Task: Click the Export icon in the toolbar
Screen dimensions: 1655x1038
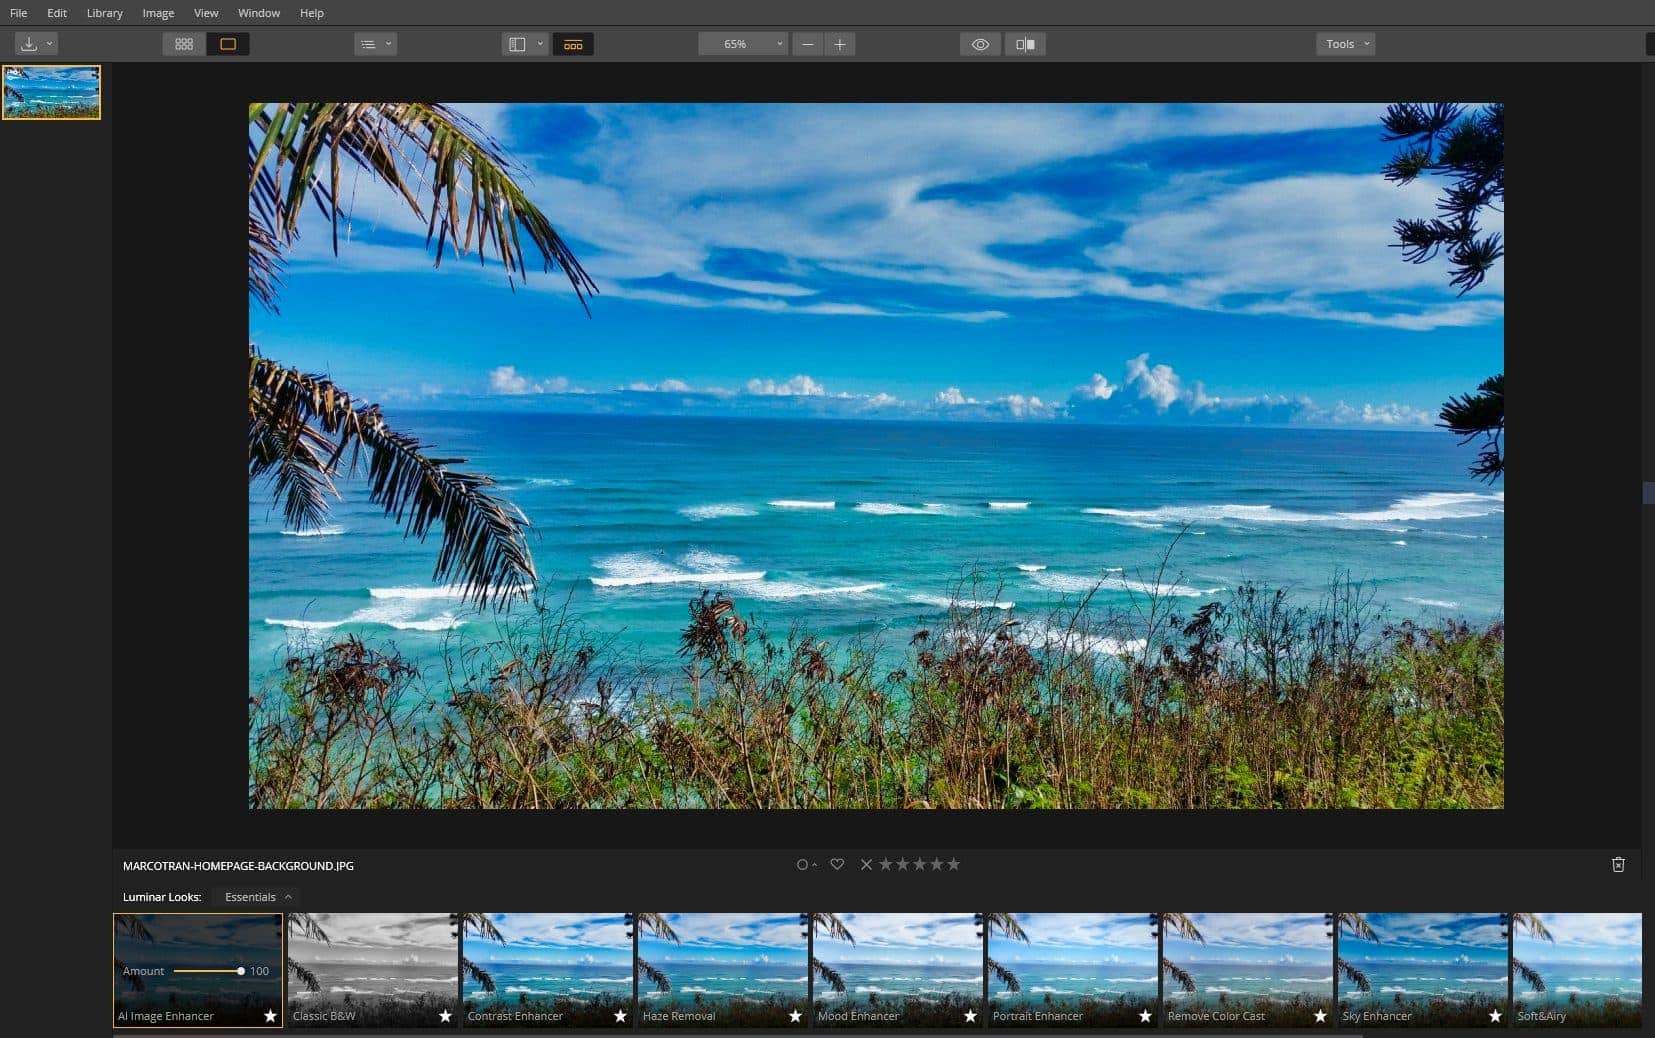Action: 30,43
